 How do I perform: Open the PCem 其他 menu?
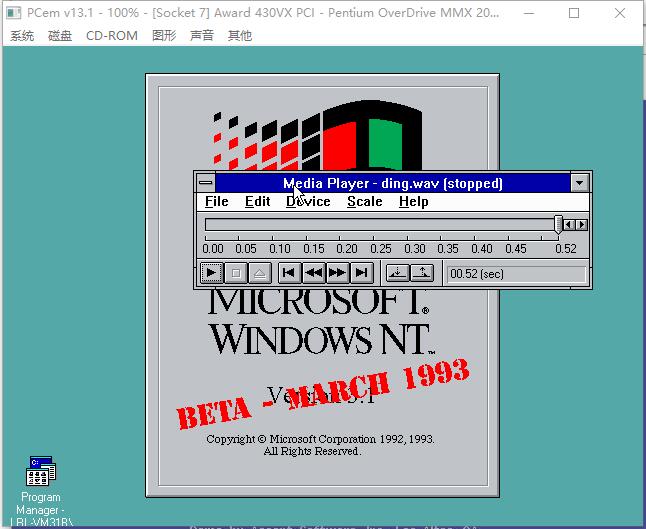pos(240,36)
